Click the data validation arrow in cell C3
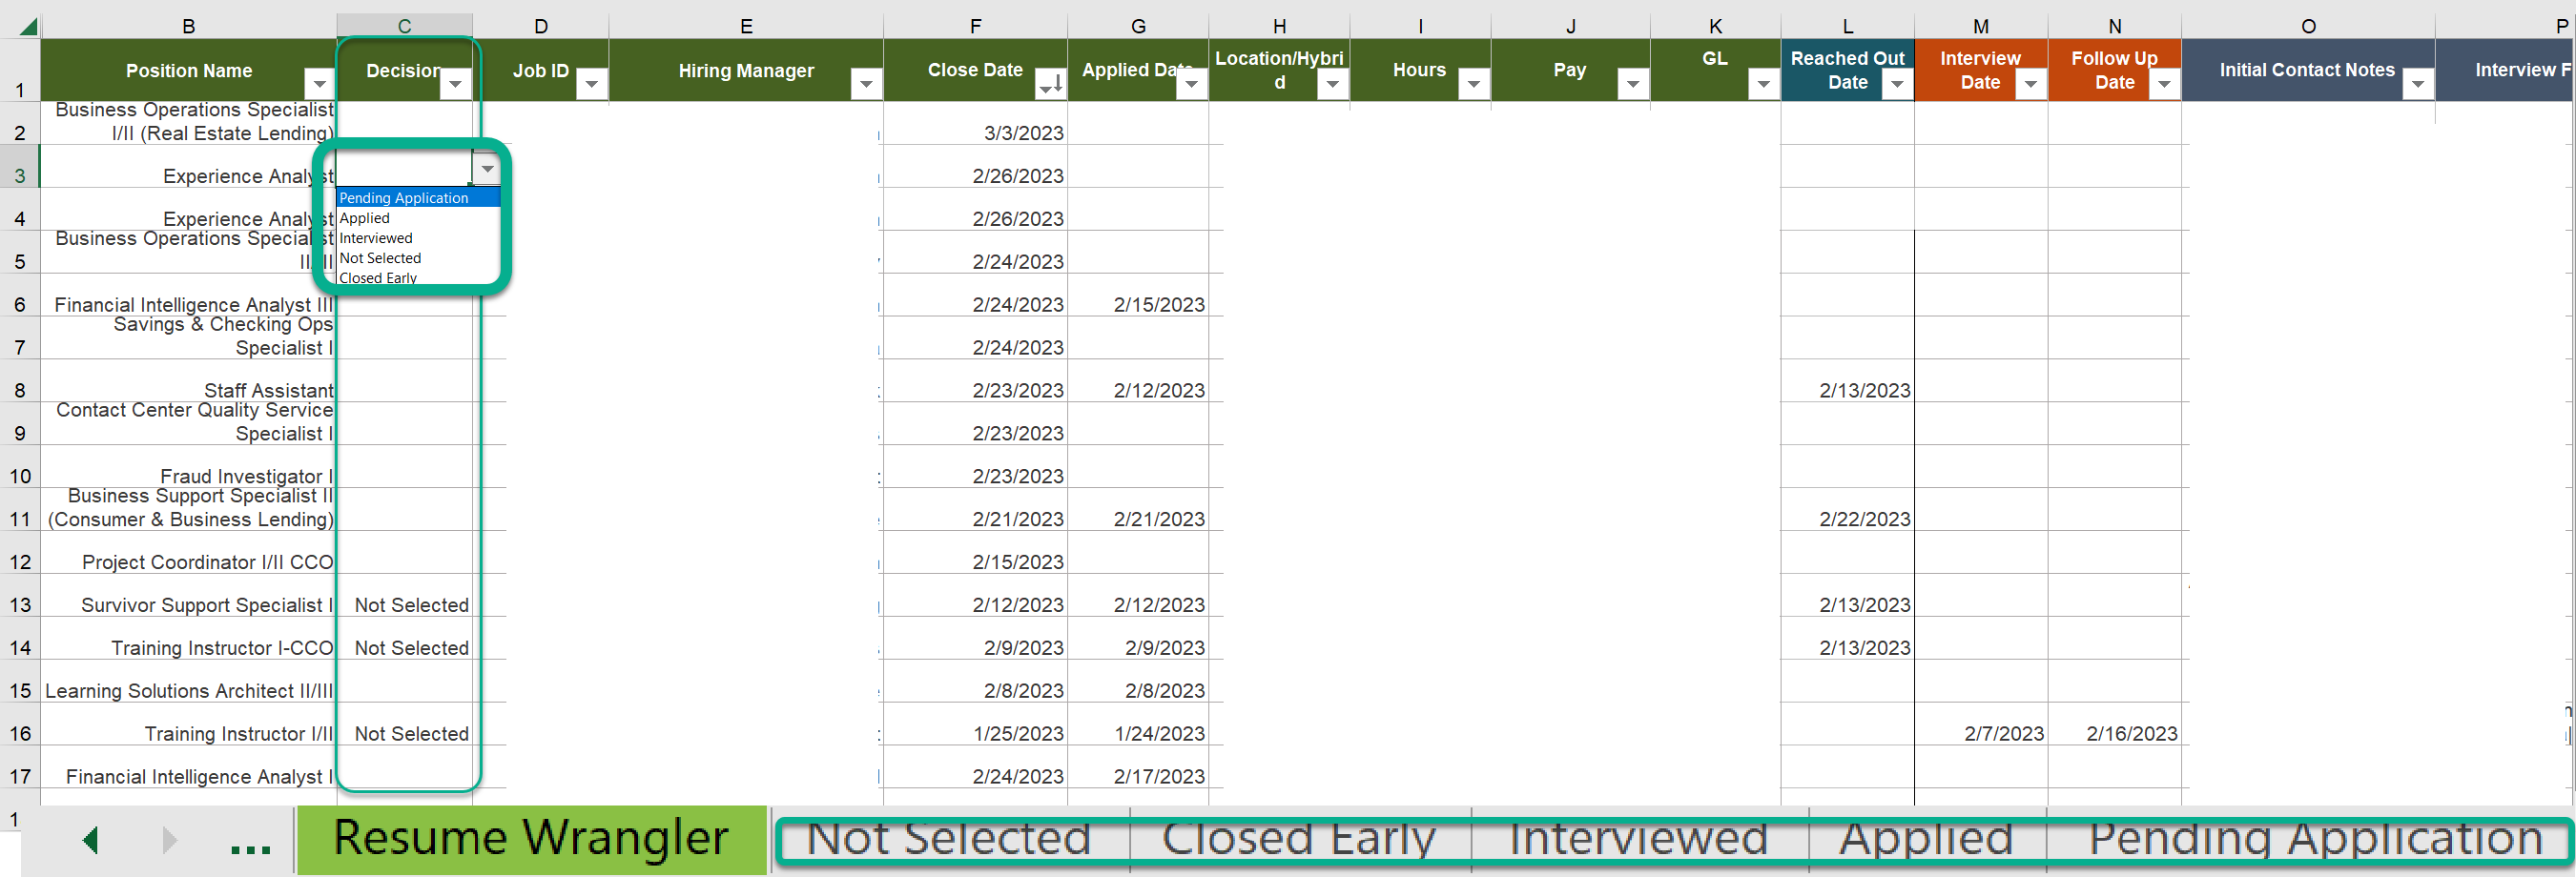 pyautogui.click(x=487, y=169)
